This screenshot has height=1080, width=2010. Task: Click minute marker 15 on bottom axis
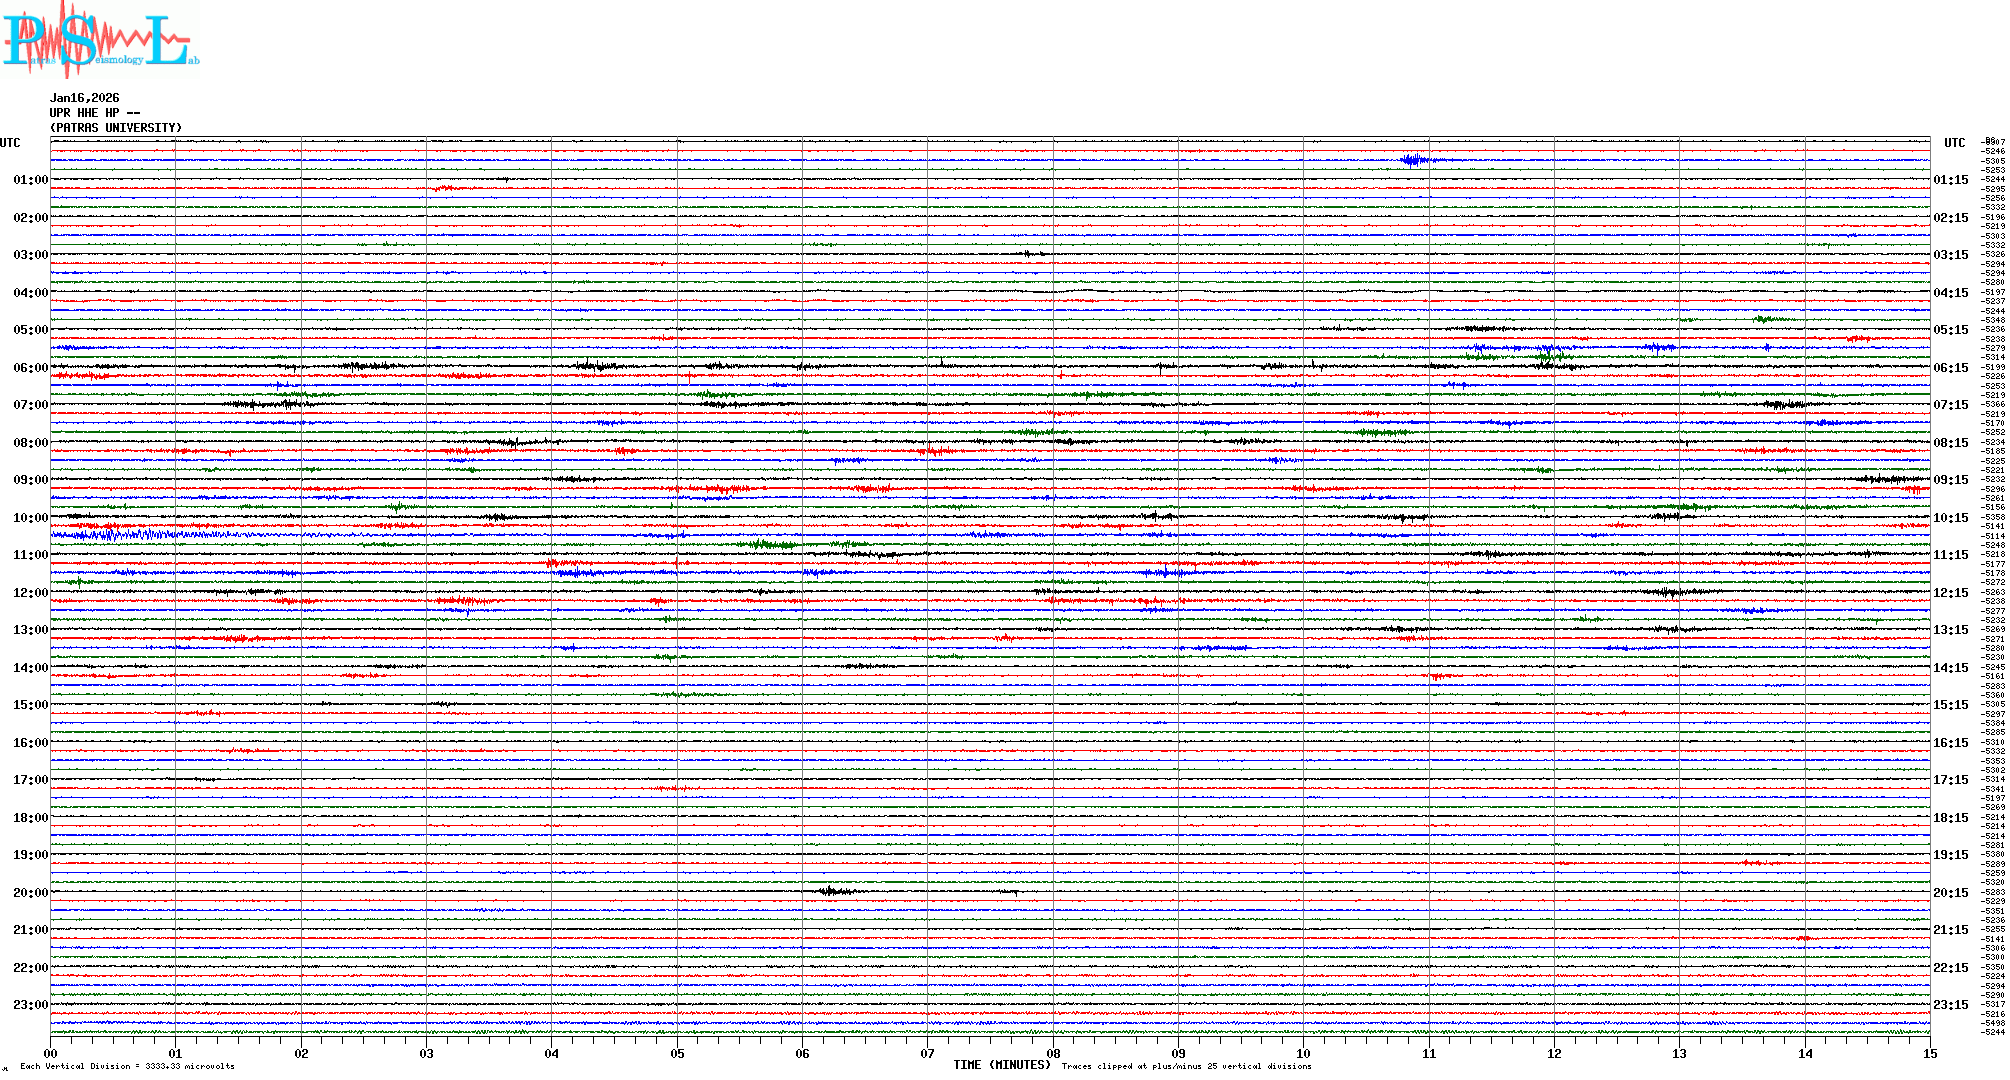[1929, 1054]
